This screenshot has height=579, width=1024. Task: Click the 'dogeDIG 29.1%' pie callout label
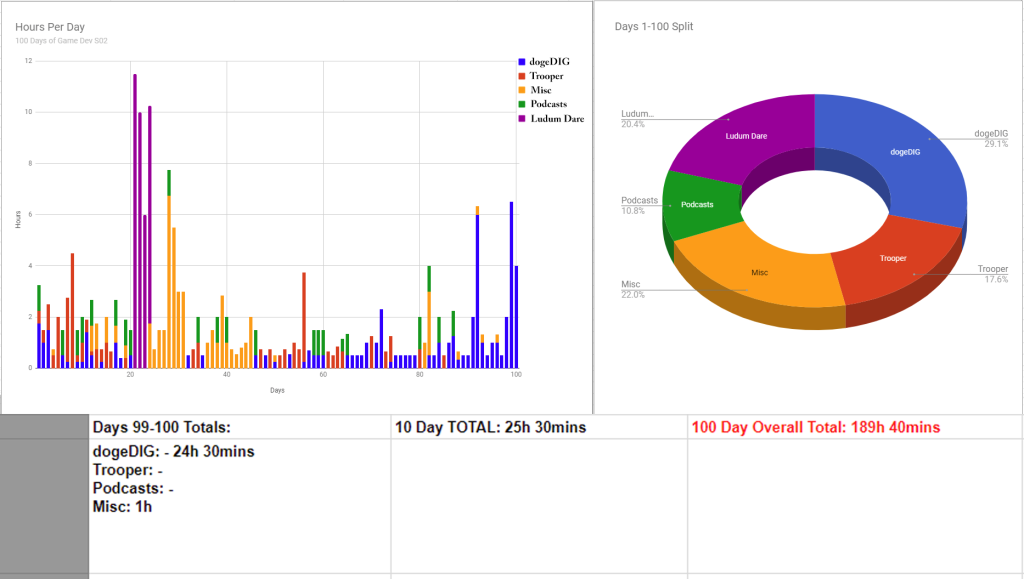pos(991,138)
